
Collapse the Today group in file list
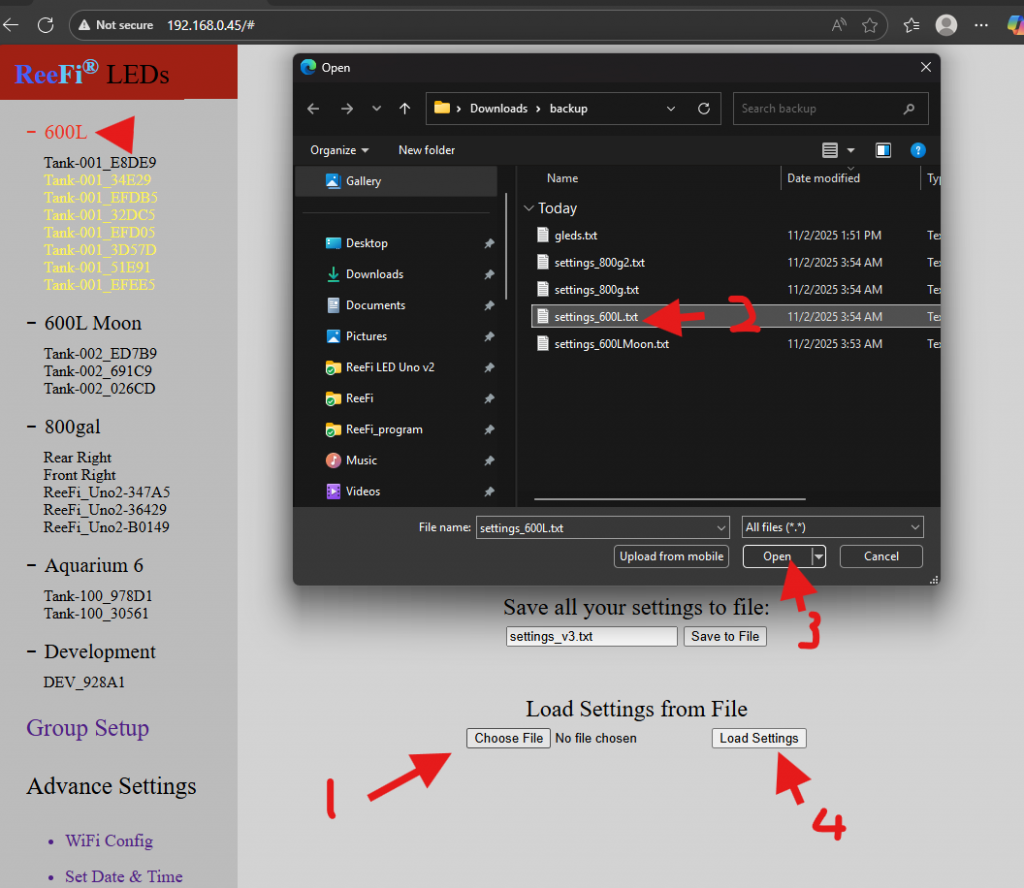(529, 209)
